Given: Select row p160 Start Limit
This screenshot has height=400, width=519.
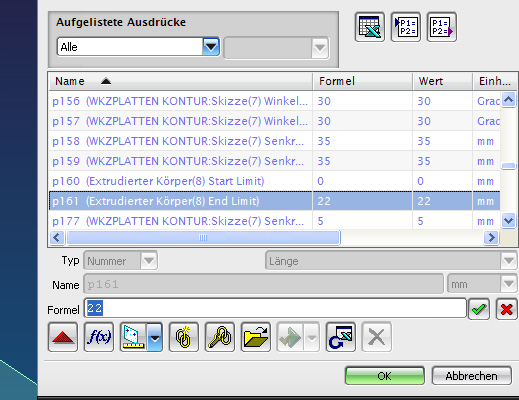Looking at the screenshot, I should click(274, 181).
